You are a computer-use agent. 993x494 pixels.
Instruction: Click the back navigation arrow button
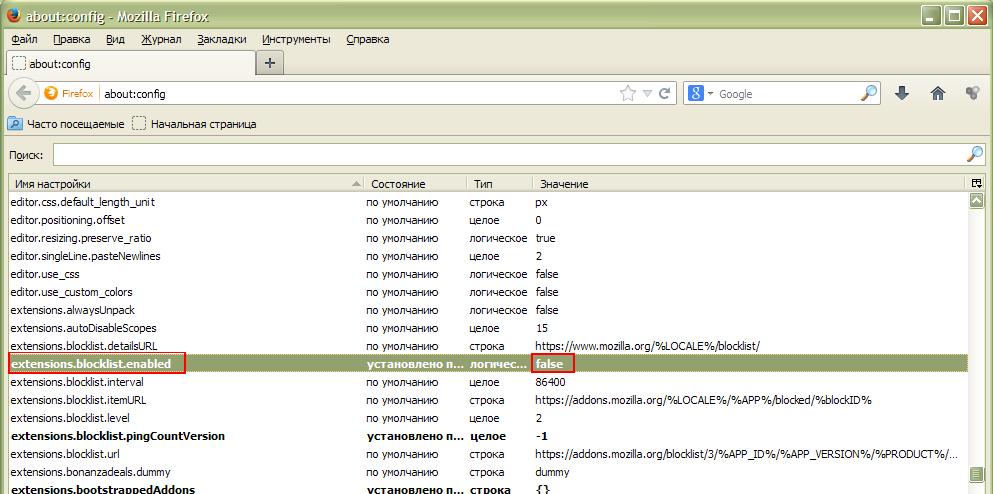tap(23, 94)
